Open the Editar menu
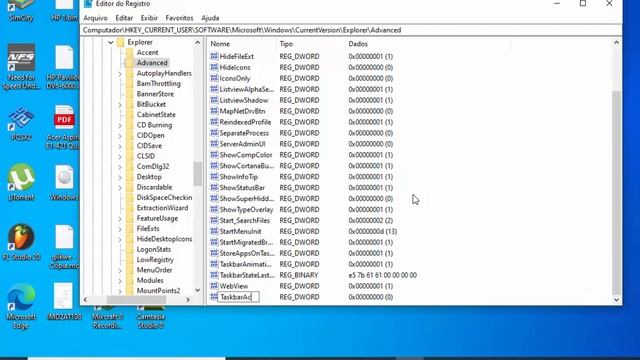 pos(124,18)
